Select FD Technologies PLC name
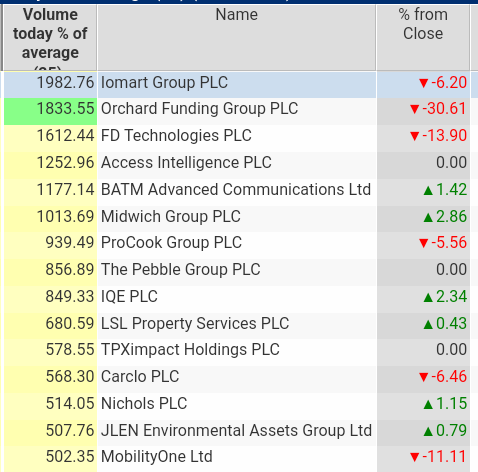 pyautogui.click(x=176, y=136)
